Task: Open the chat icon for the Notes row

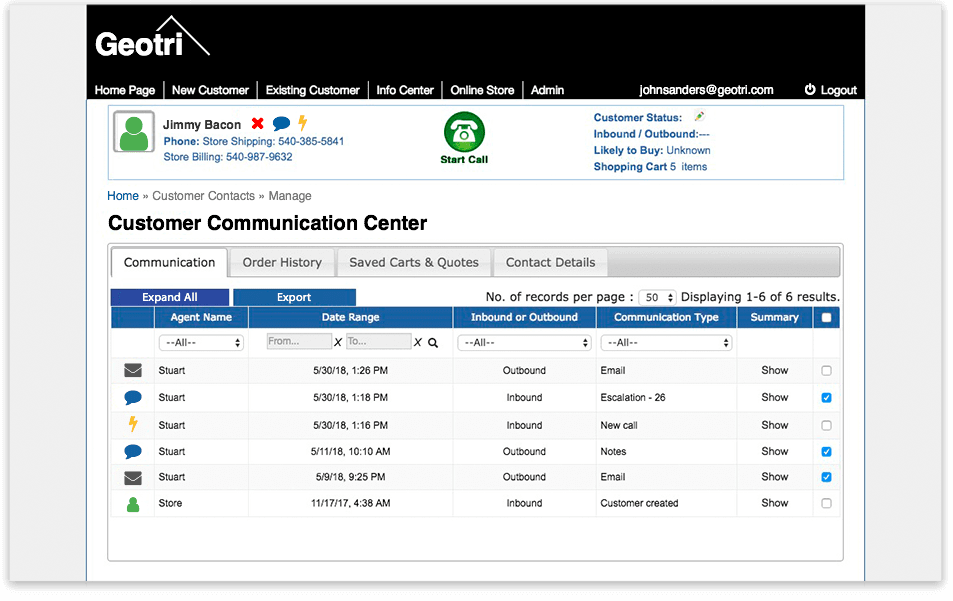Action: point(132,452)
